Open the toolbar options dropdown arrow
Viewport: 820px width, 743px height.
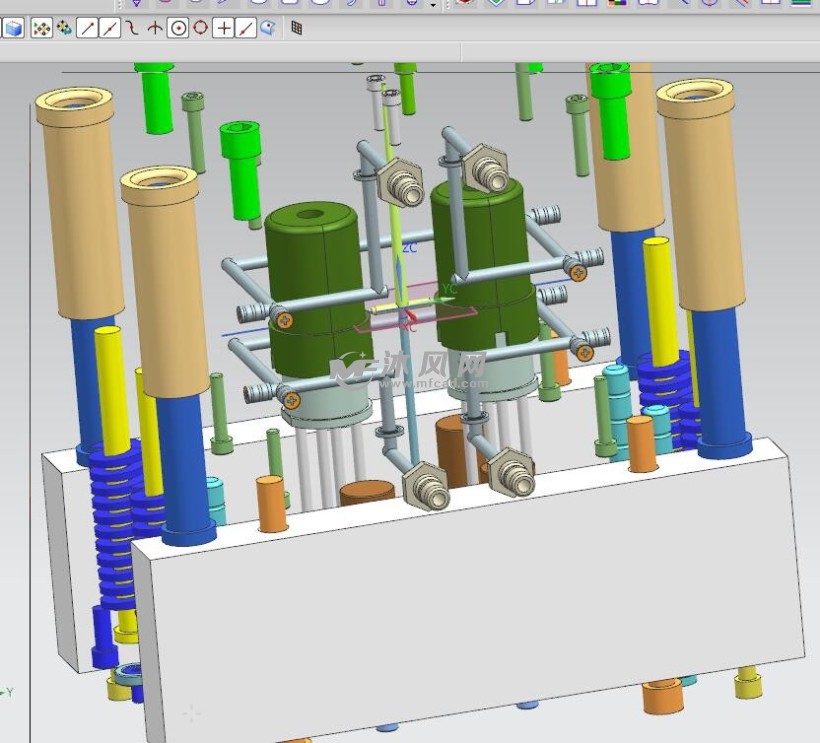click(x=433, y=5)
